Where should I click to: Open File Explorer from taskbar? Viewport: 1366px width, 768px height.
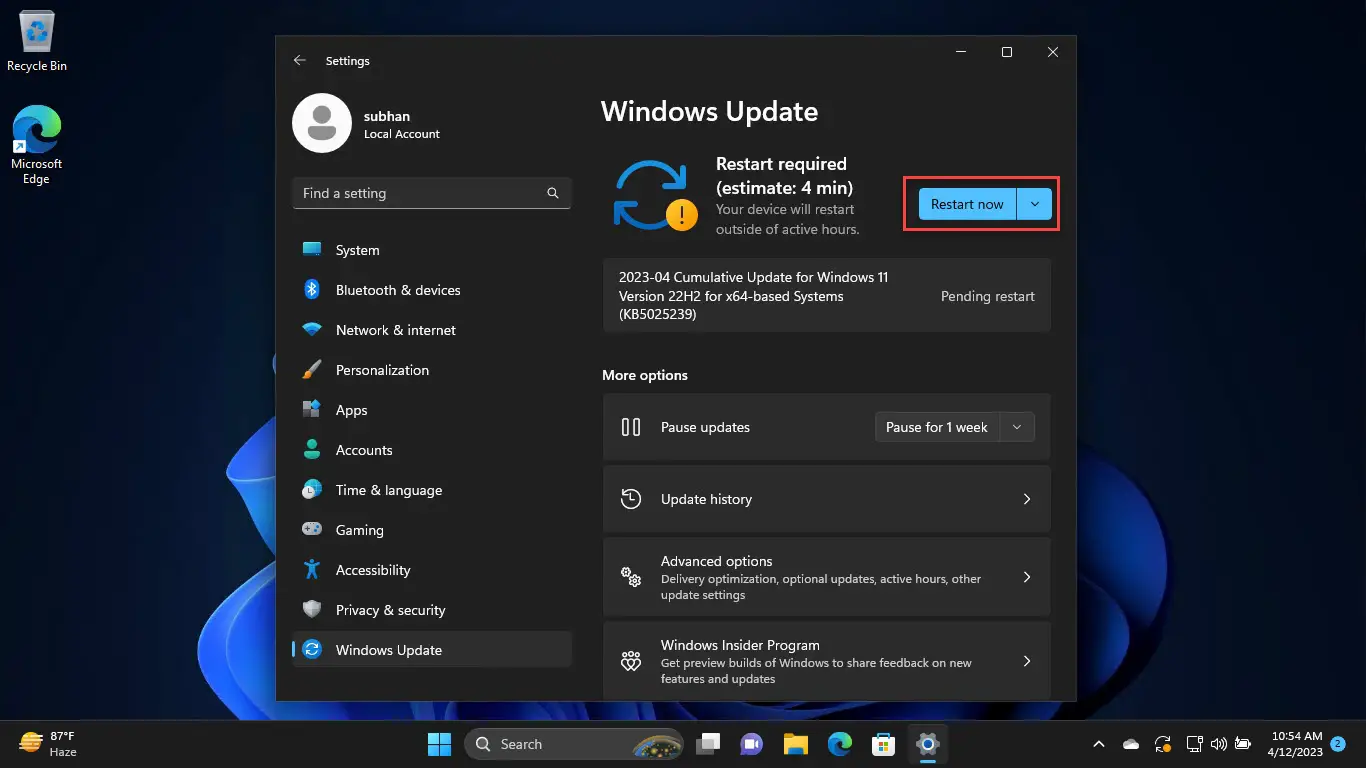[795, 744]
